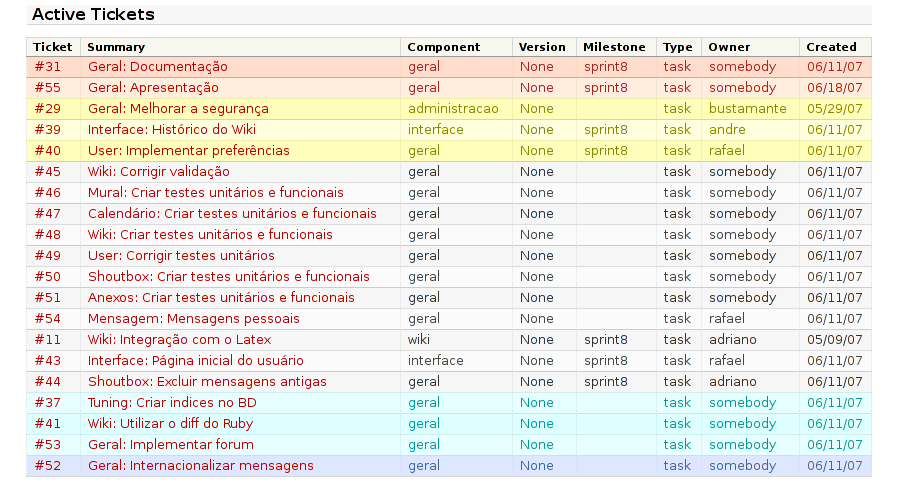Open 'Wiki: Corrigir validação' ticket
This screenshot has height=487, width=910.
[x=158, y=172]
